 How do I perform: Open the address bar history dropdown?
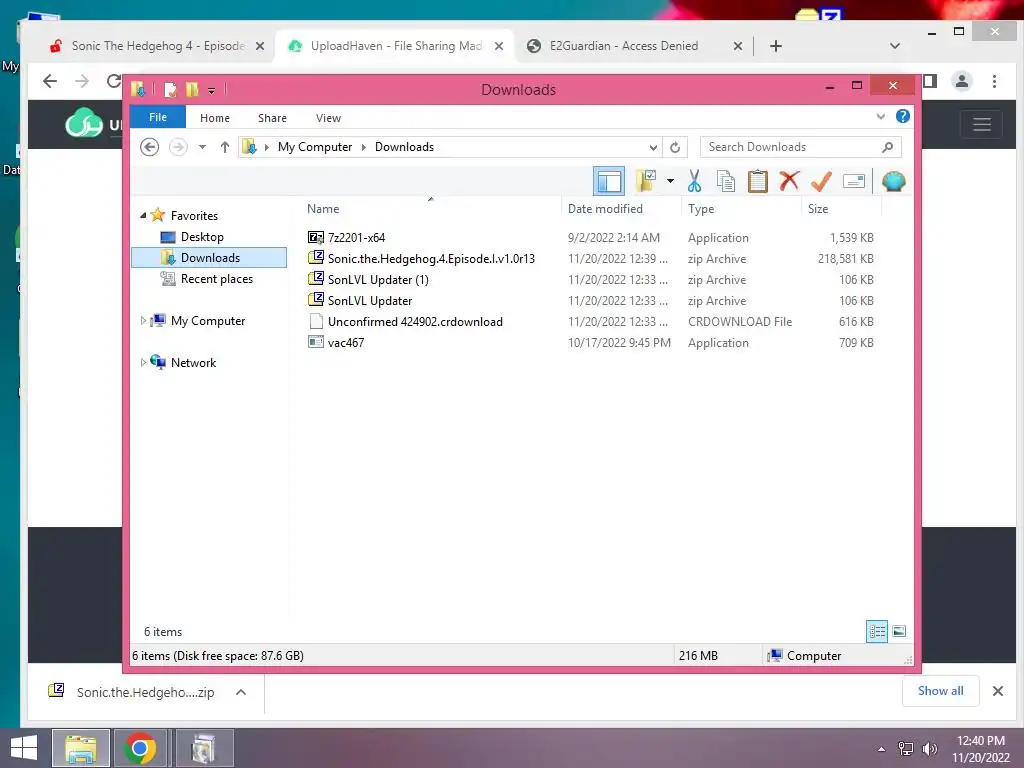pyautogui.click(x=652, y=147)
